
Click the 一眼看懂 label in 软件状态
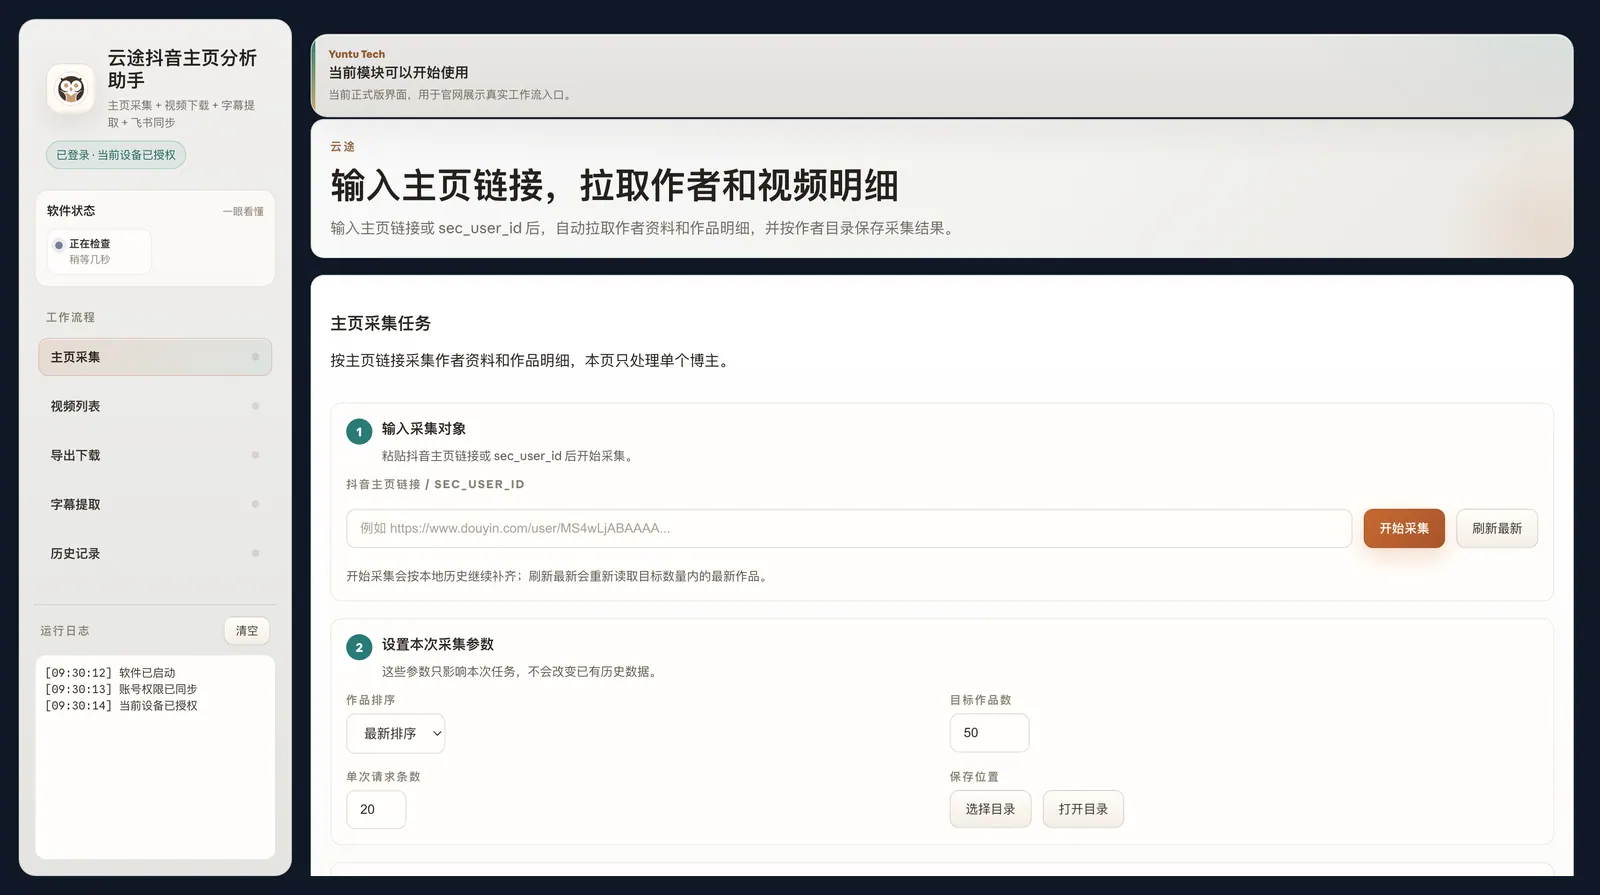[243, 212]
